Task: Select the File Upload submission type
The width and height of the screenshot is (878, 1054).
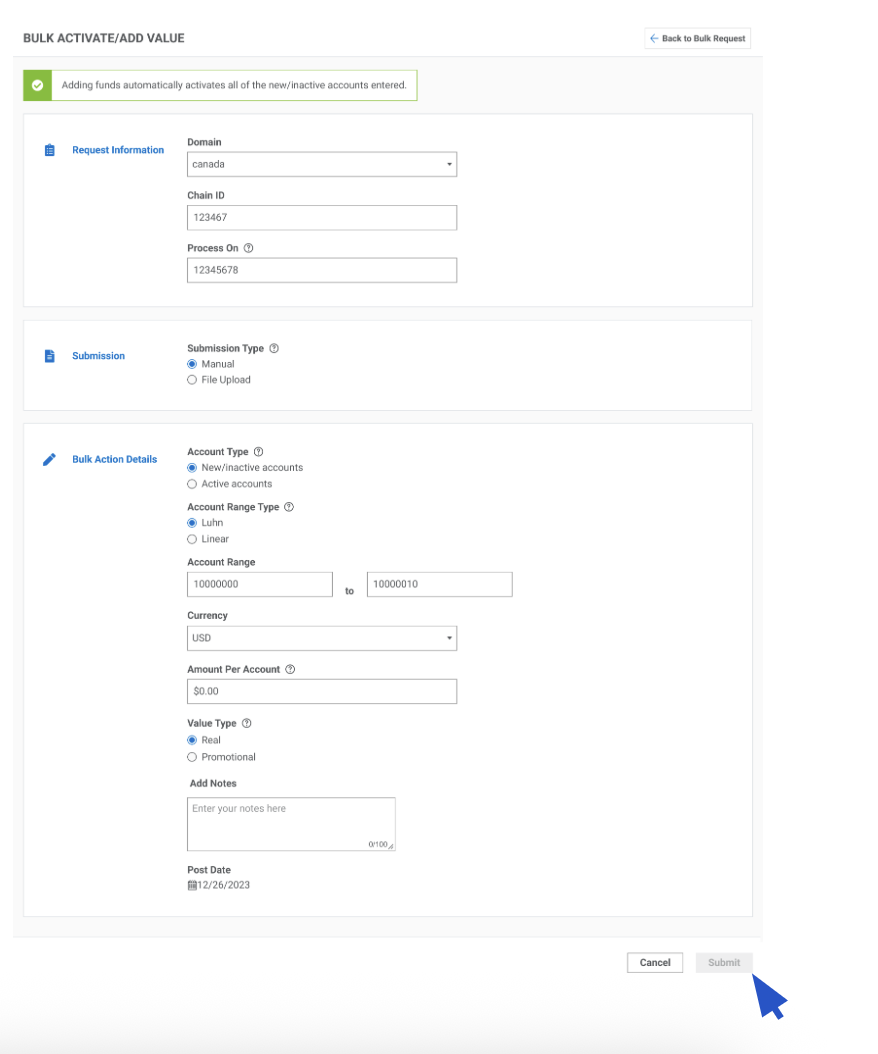Action: [192, 380]
